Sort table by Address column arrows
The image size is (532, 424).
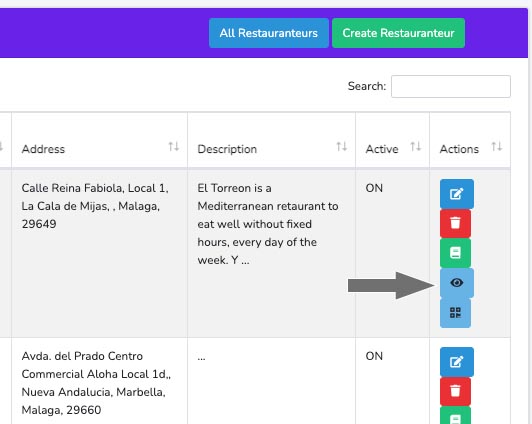click(174, 147)
